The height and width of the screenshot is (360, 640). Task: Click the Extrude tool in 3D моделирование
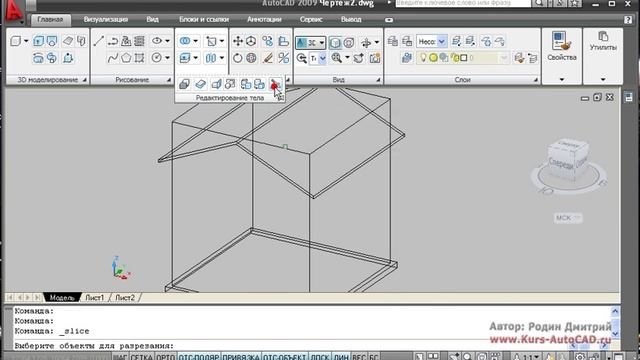pyautogui.click(x=38, y=41)
